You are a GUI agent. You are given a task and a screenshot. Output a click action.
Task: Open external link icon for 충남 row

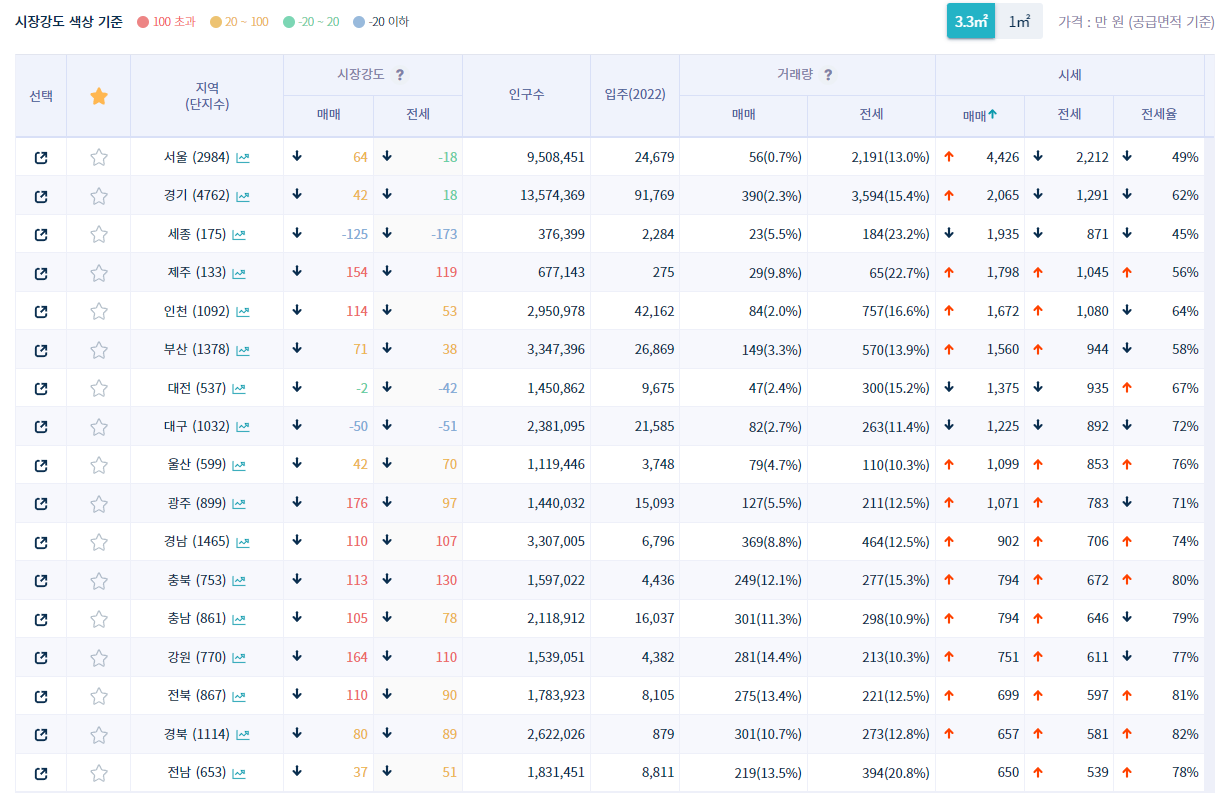coord(41,619)
